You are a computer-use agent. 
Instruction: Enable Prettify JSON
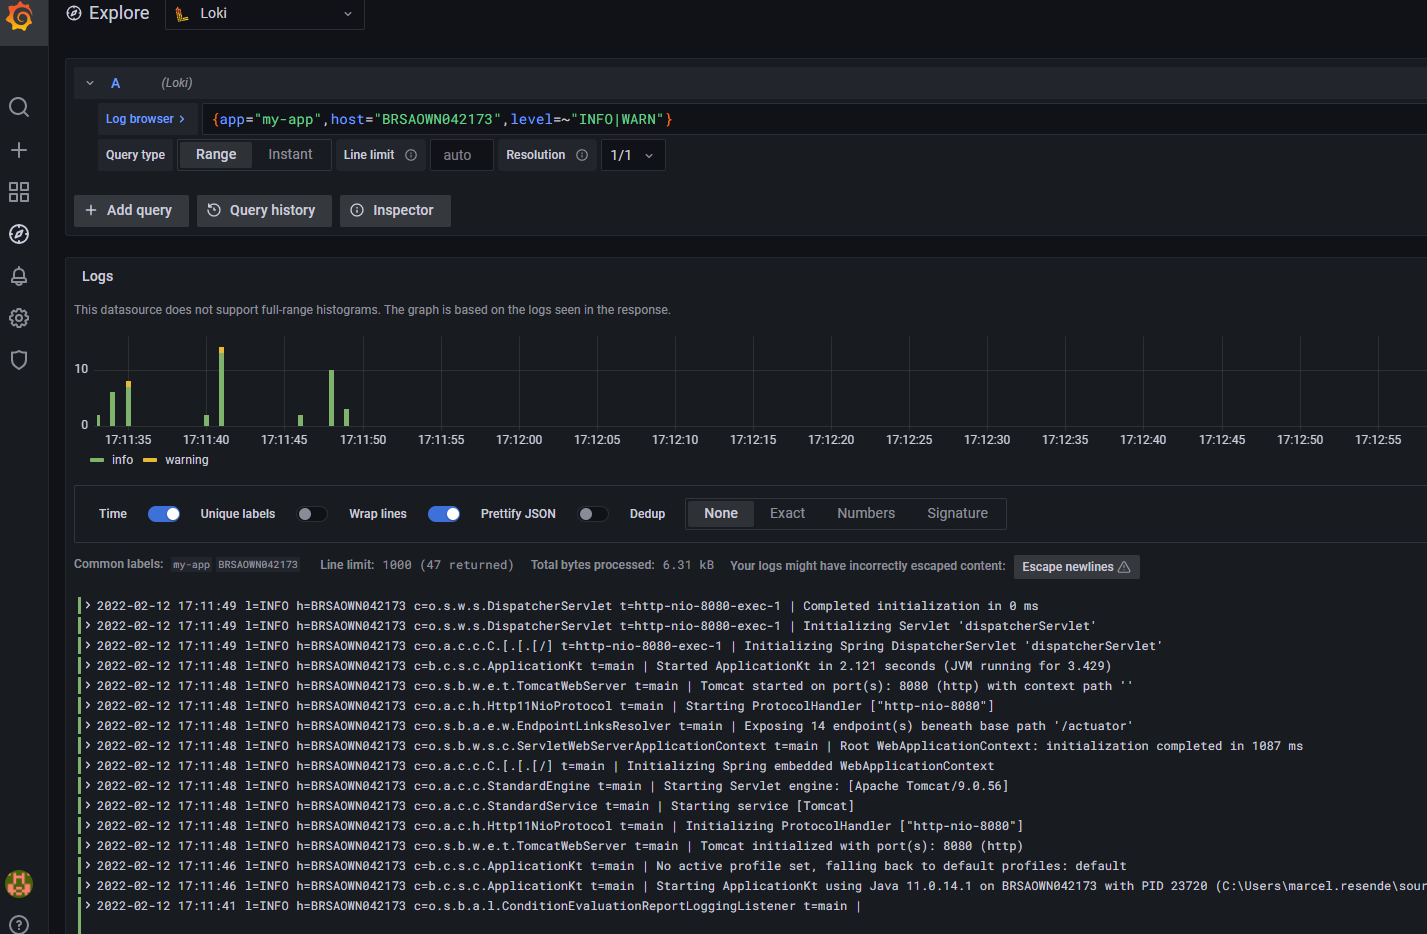click(x=592, y=513)
